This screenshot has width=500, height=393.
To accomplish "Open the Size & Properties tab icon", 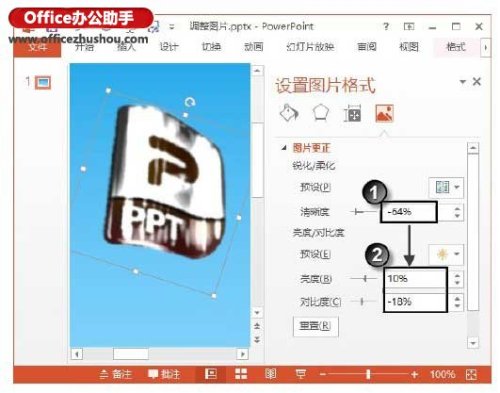I will pos(352,114).
